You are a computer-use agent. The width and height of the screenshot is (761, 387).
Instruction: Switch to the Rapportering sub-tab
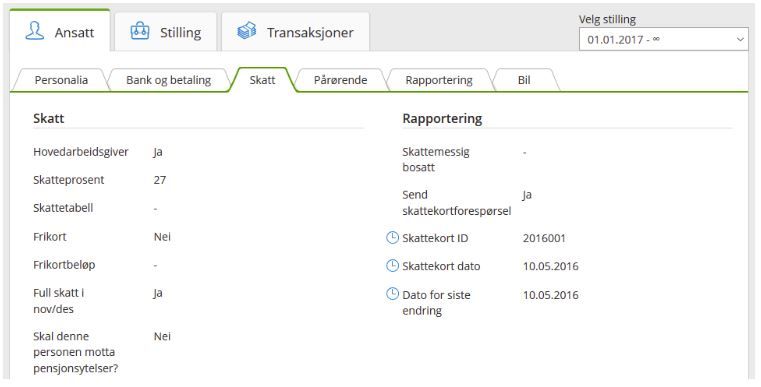439,80
